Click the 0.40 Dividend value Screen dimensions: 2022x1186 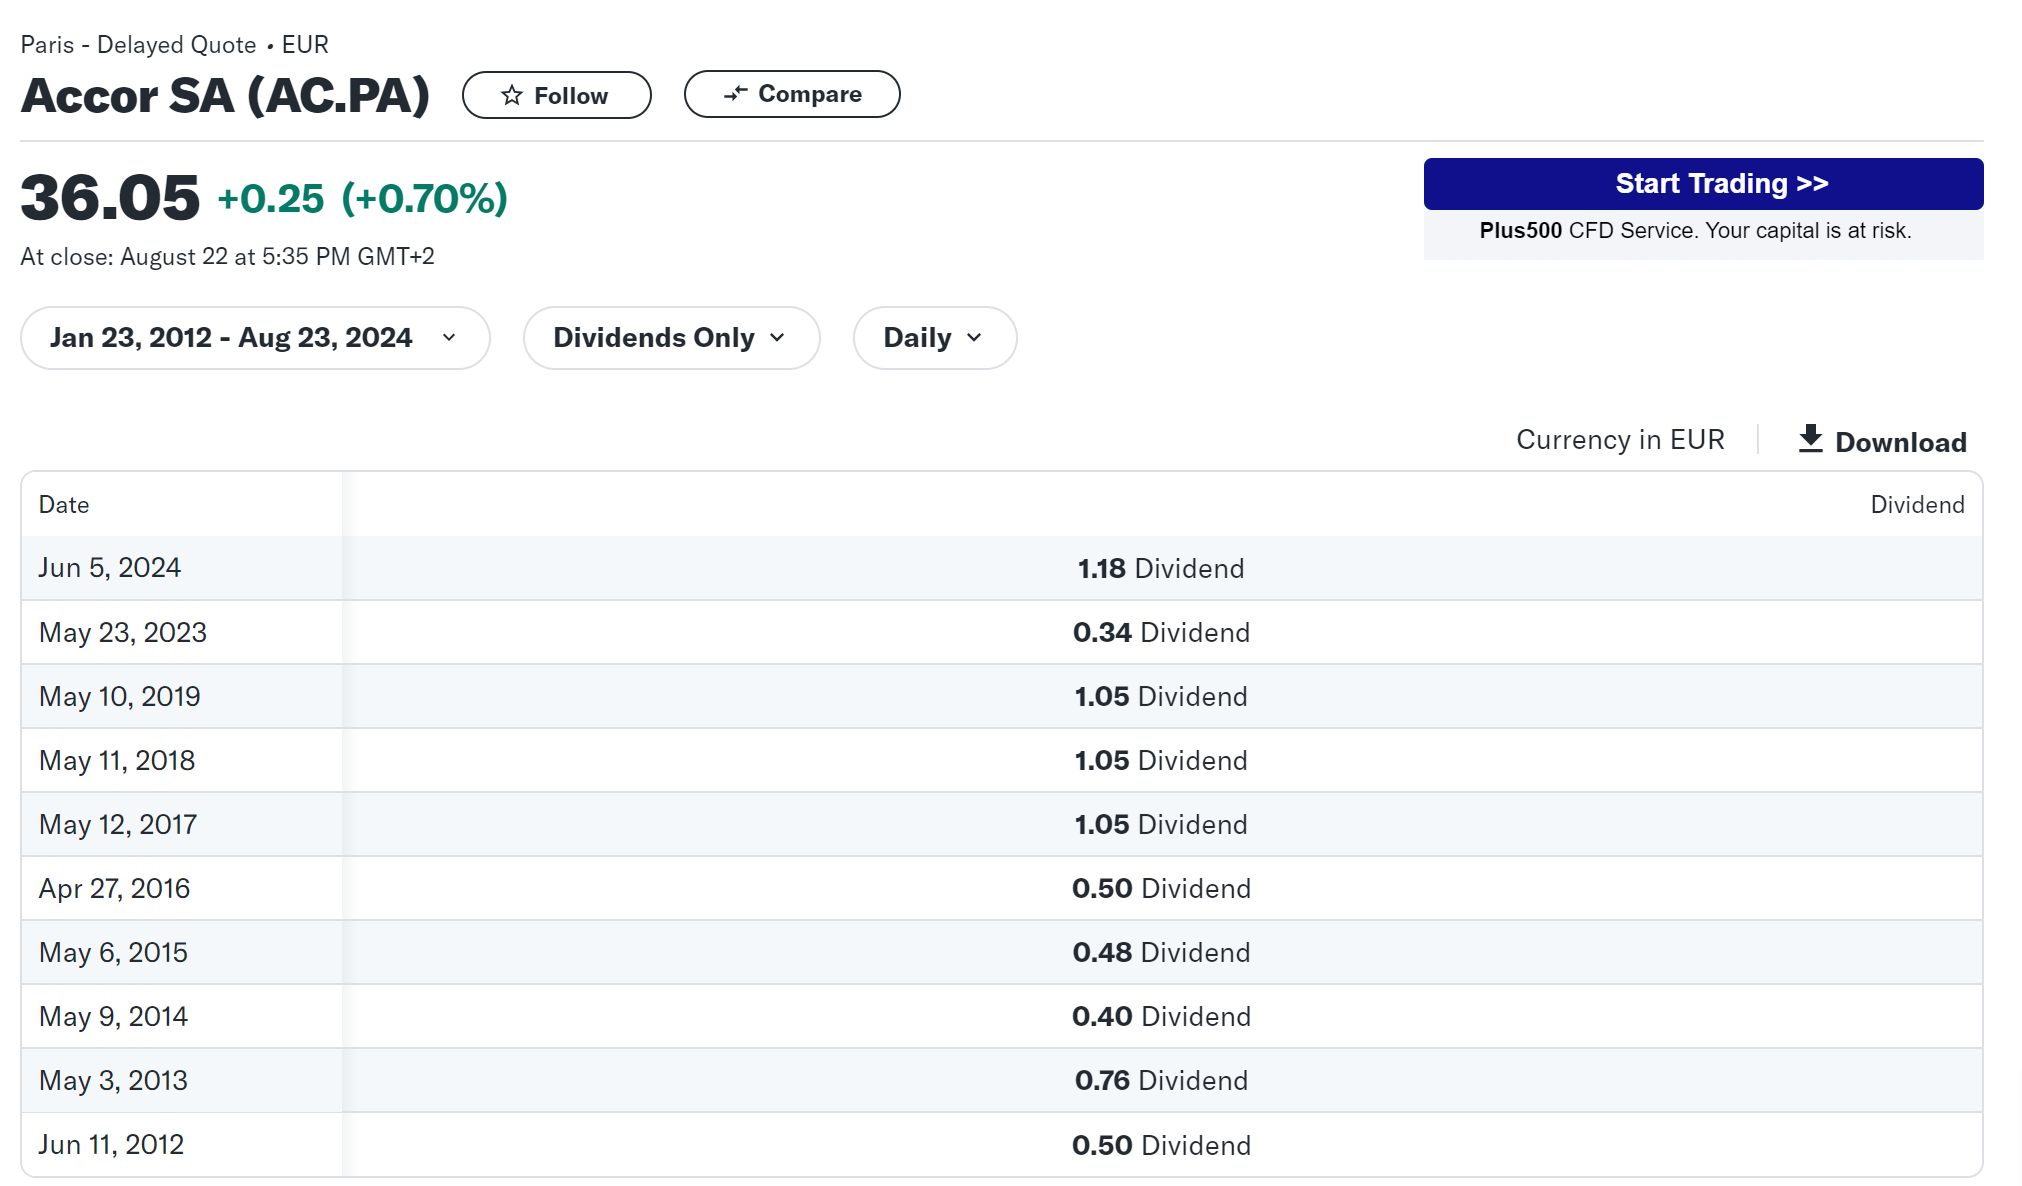1161,1017
